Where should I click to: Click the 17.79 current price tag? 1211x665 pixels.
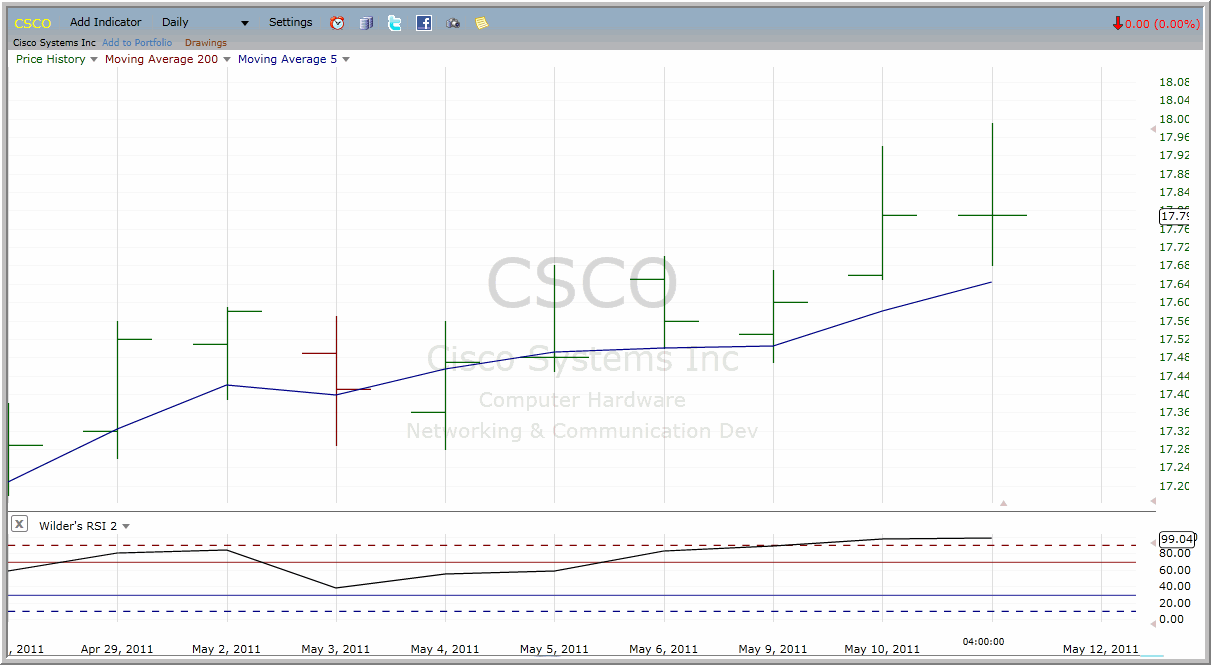1174,216
